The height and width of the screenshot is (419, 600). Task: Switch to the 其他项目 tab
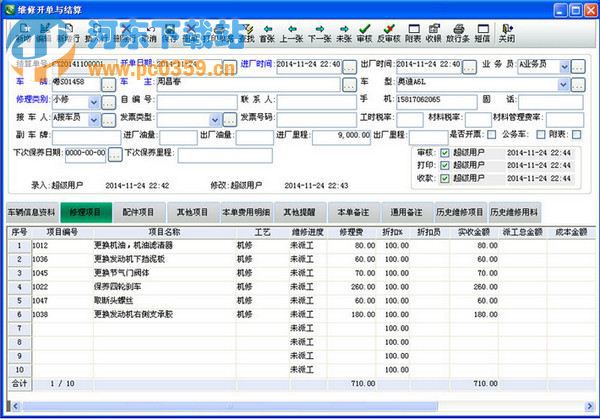(192, 212)
